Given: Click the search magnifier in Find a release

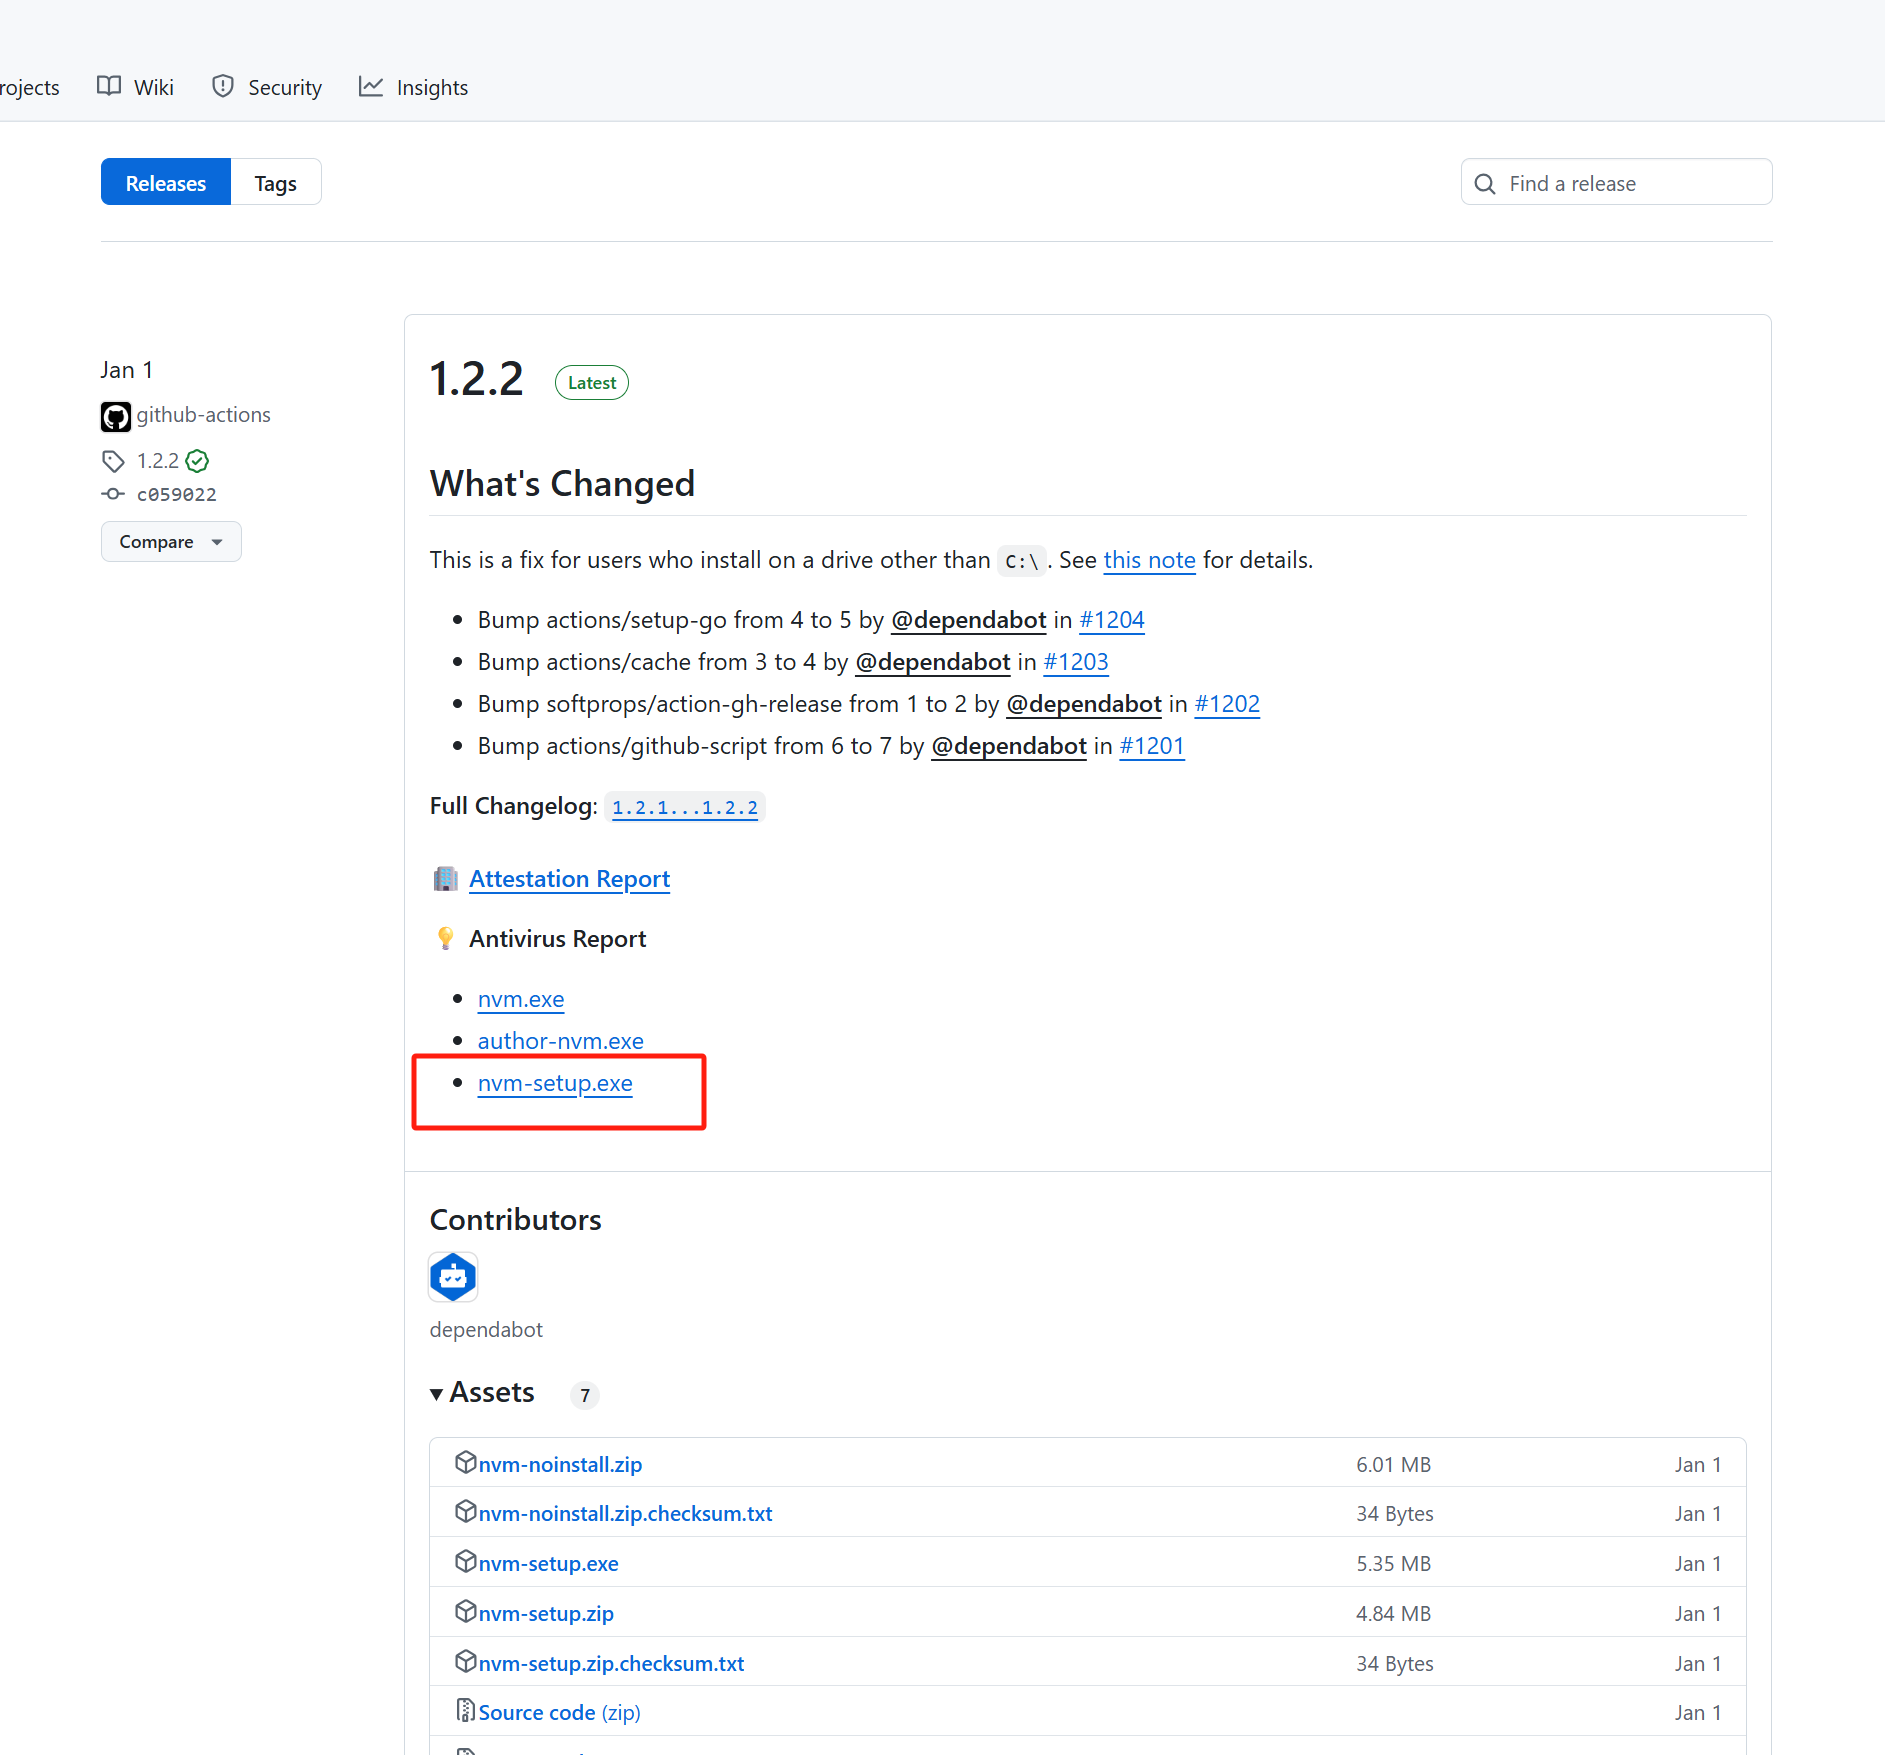Looking at the screenshot, I should (1486, 183).
